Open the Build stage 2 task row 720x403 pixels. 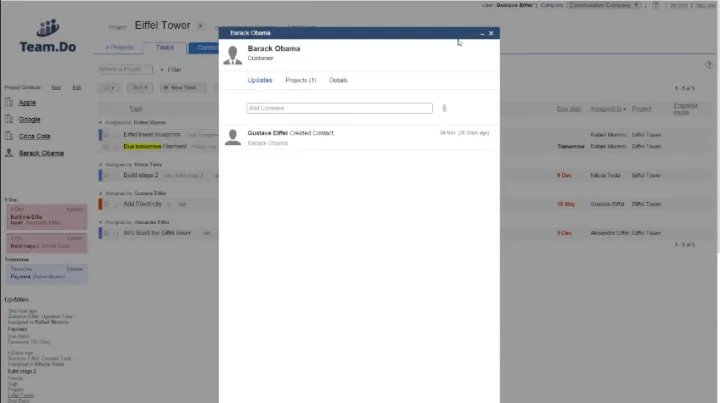(x=141, y=175)
